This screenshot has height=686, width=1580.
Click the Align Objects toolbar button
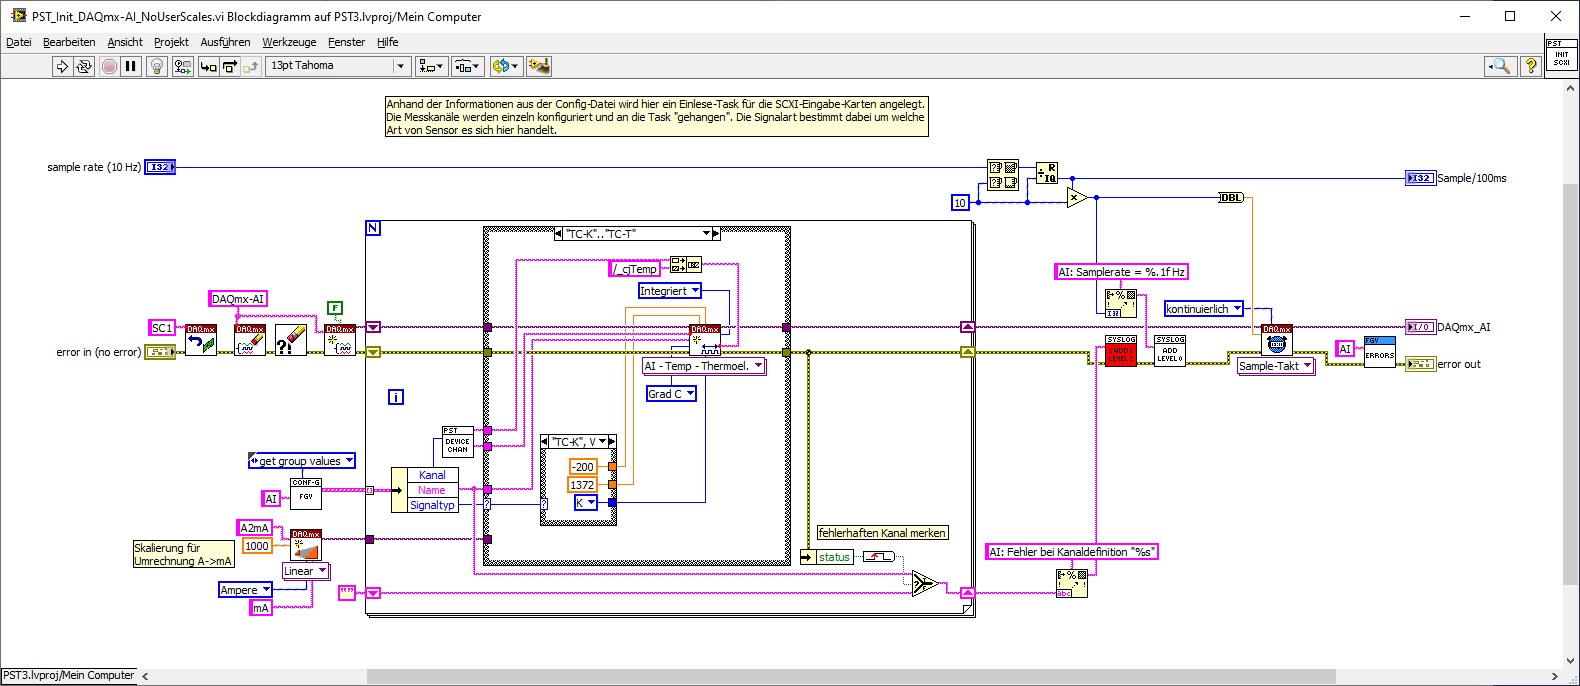click(x=431, y=66)
